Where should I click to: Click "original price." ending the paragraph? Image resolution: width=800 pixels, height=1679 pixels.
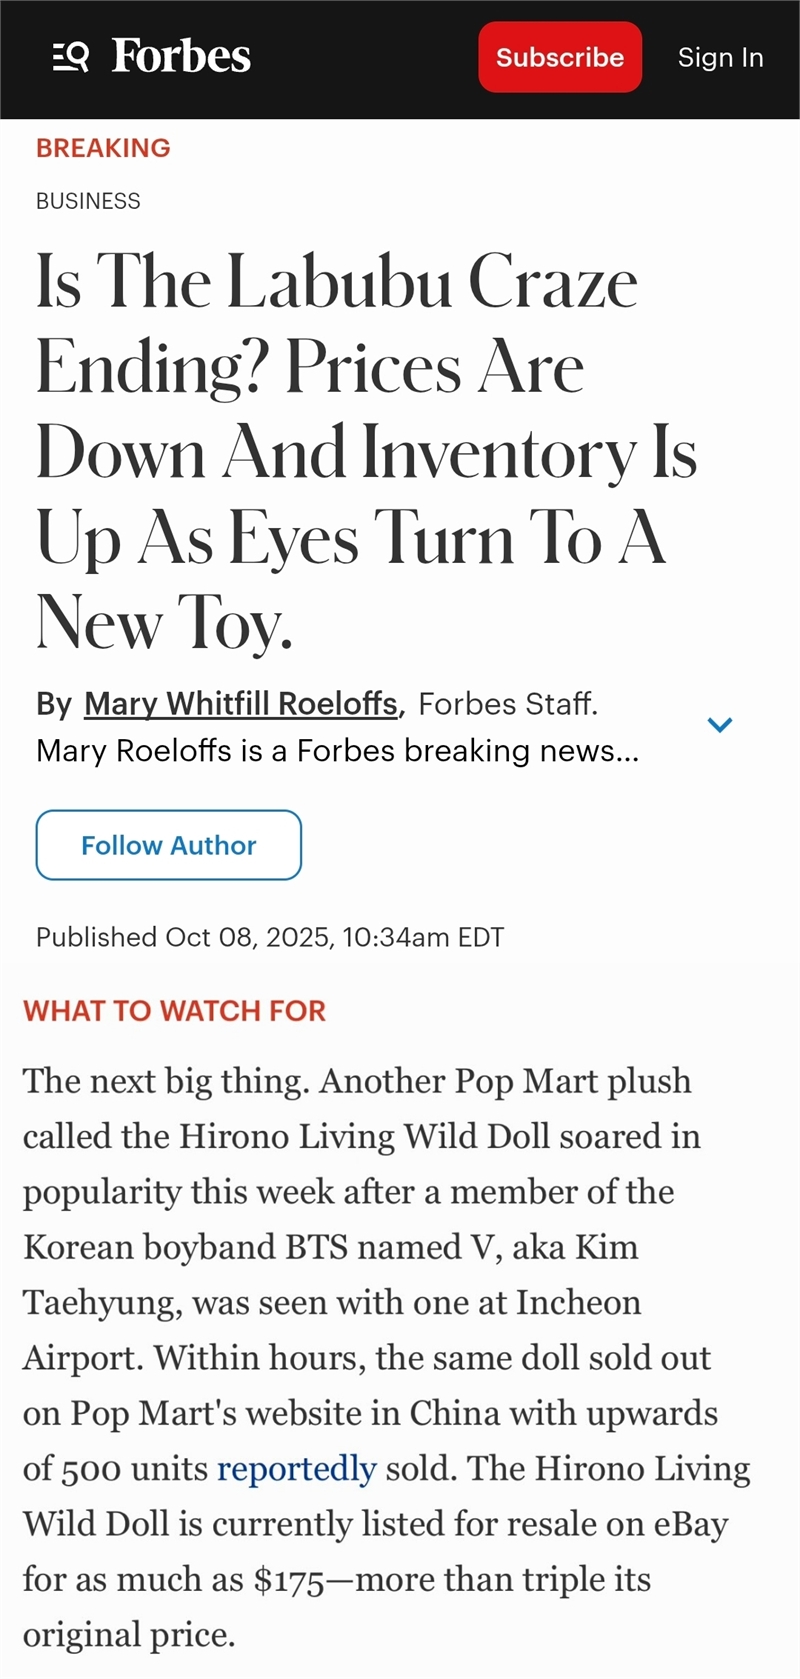click(x=129, y=1634)
